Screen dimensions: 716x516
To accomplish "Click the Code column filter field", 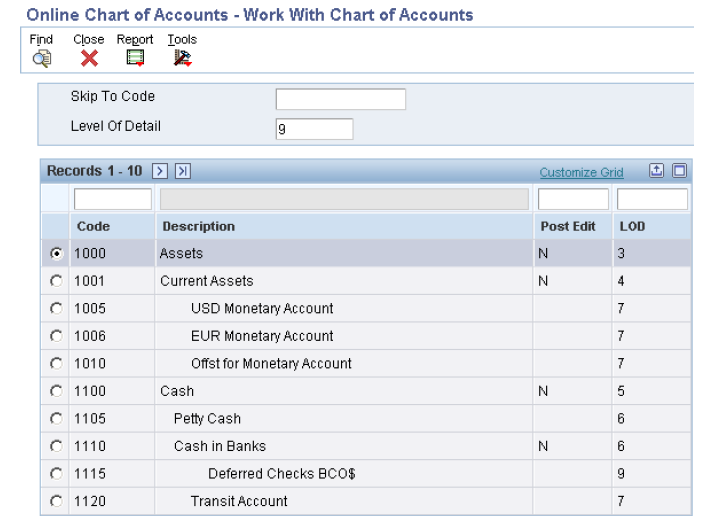I will click(x=113, y=199).
